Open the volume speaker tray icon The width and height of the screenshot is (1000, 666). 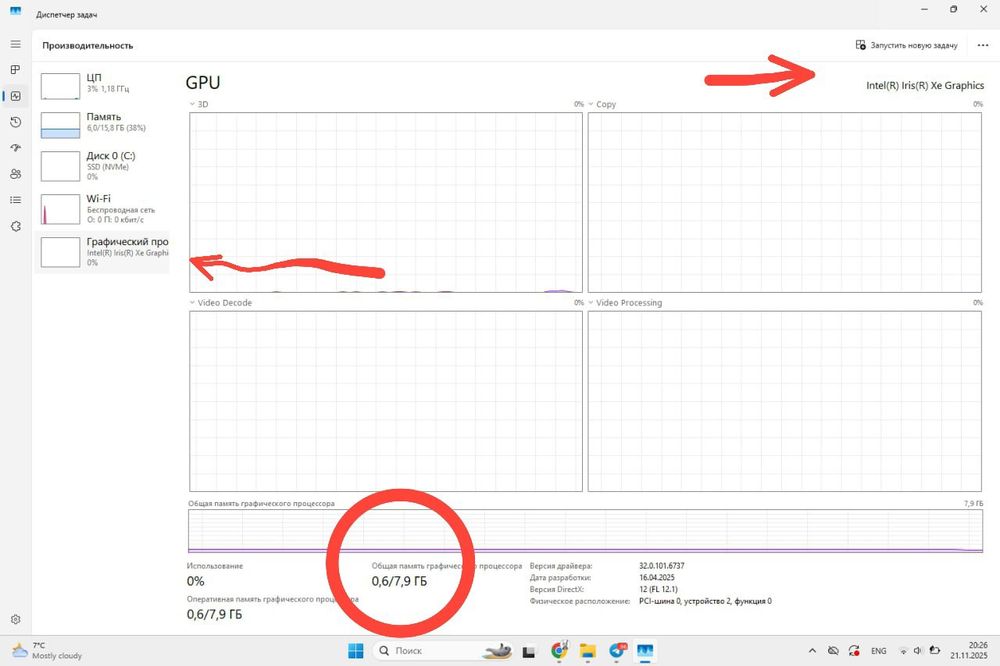(918, 651)
